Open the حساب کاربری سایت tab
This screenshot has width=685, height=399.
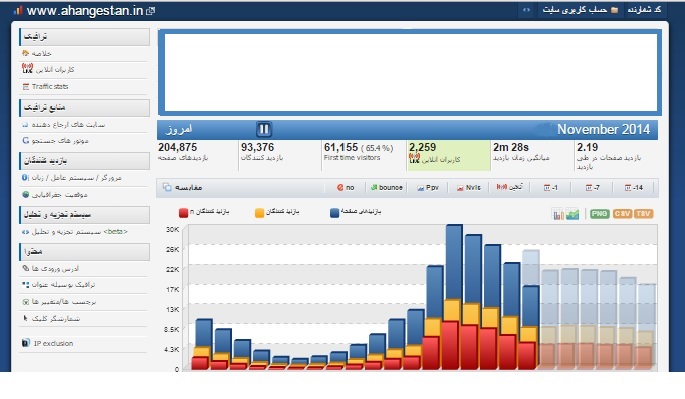tap(580, 10)
